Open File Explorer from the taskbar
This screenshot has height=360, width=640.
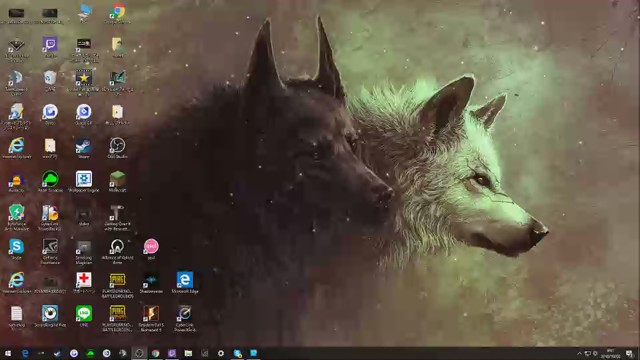[188, 353]
